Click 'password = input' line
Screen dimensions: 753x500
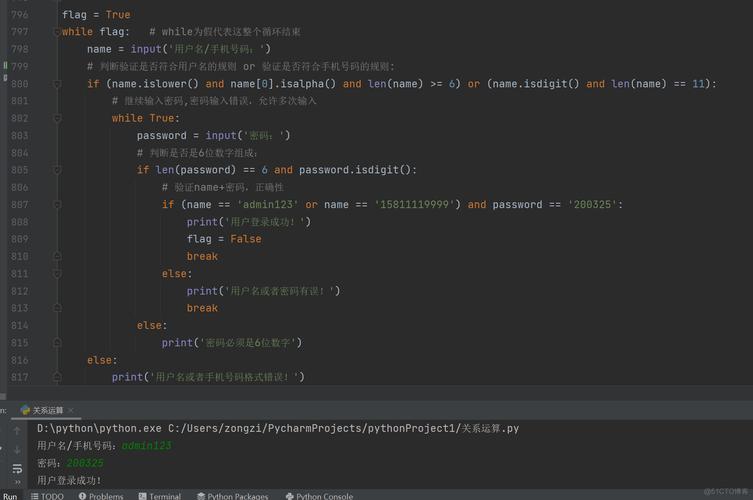[x=213, y=135]
